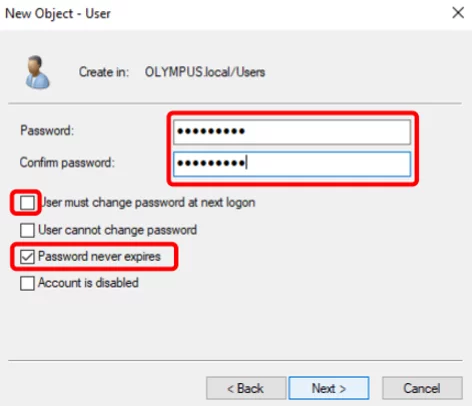Close the New Object - User dialog

click(x=458, y=13)
